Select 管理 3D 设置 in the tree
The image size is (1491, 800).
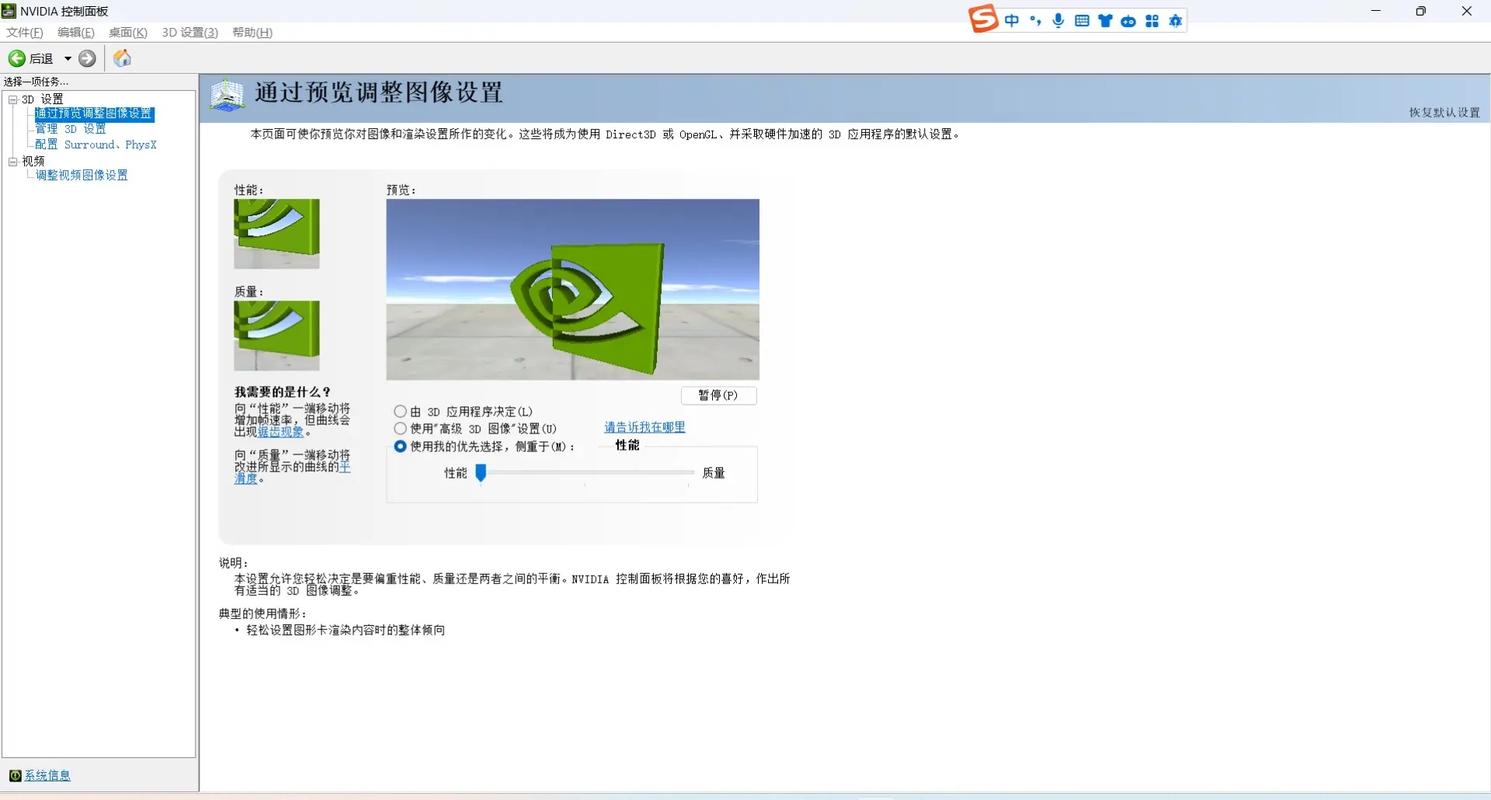(x=70, y=129)
